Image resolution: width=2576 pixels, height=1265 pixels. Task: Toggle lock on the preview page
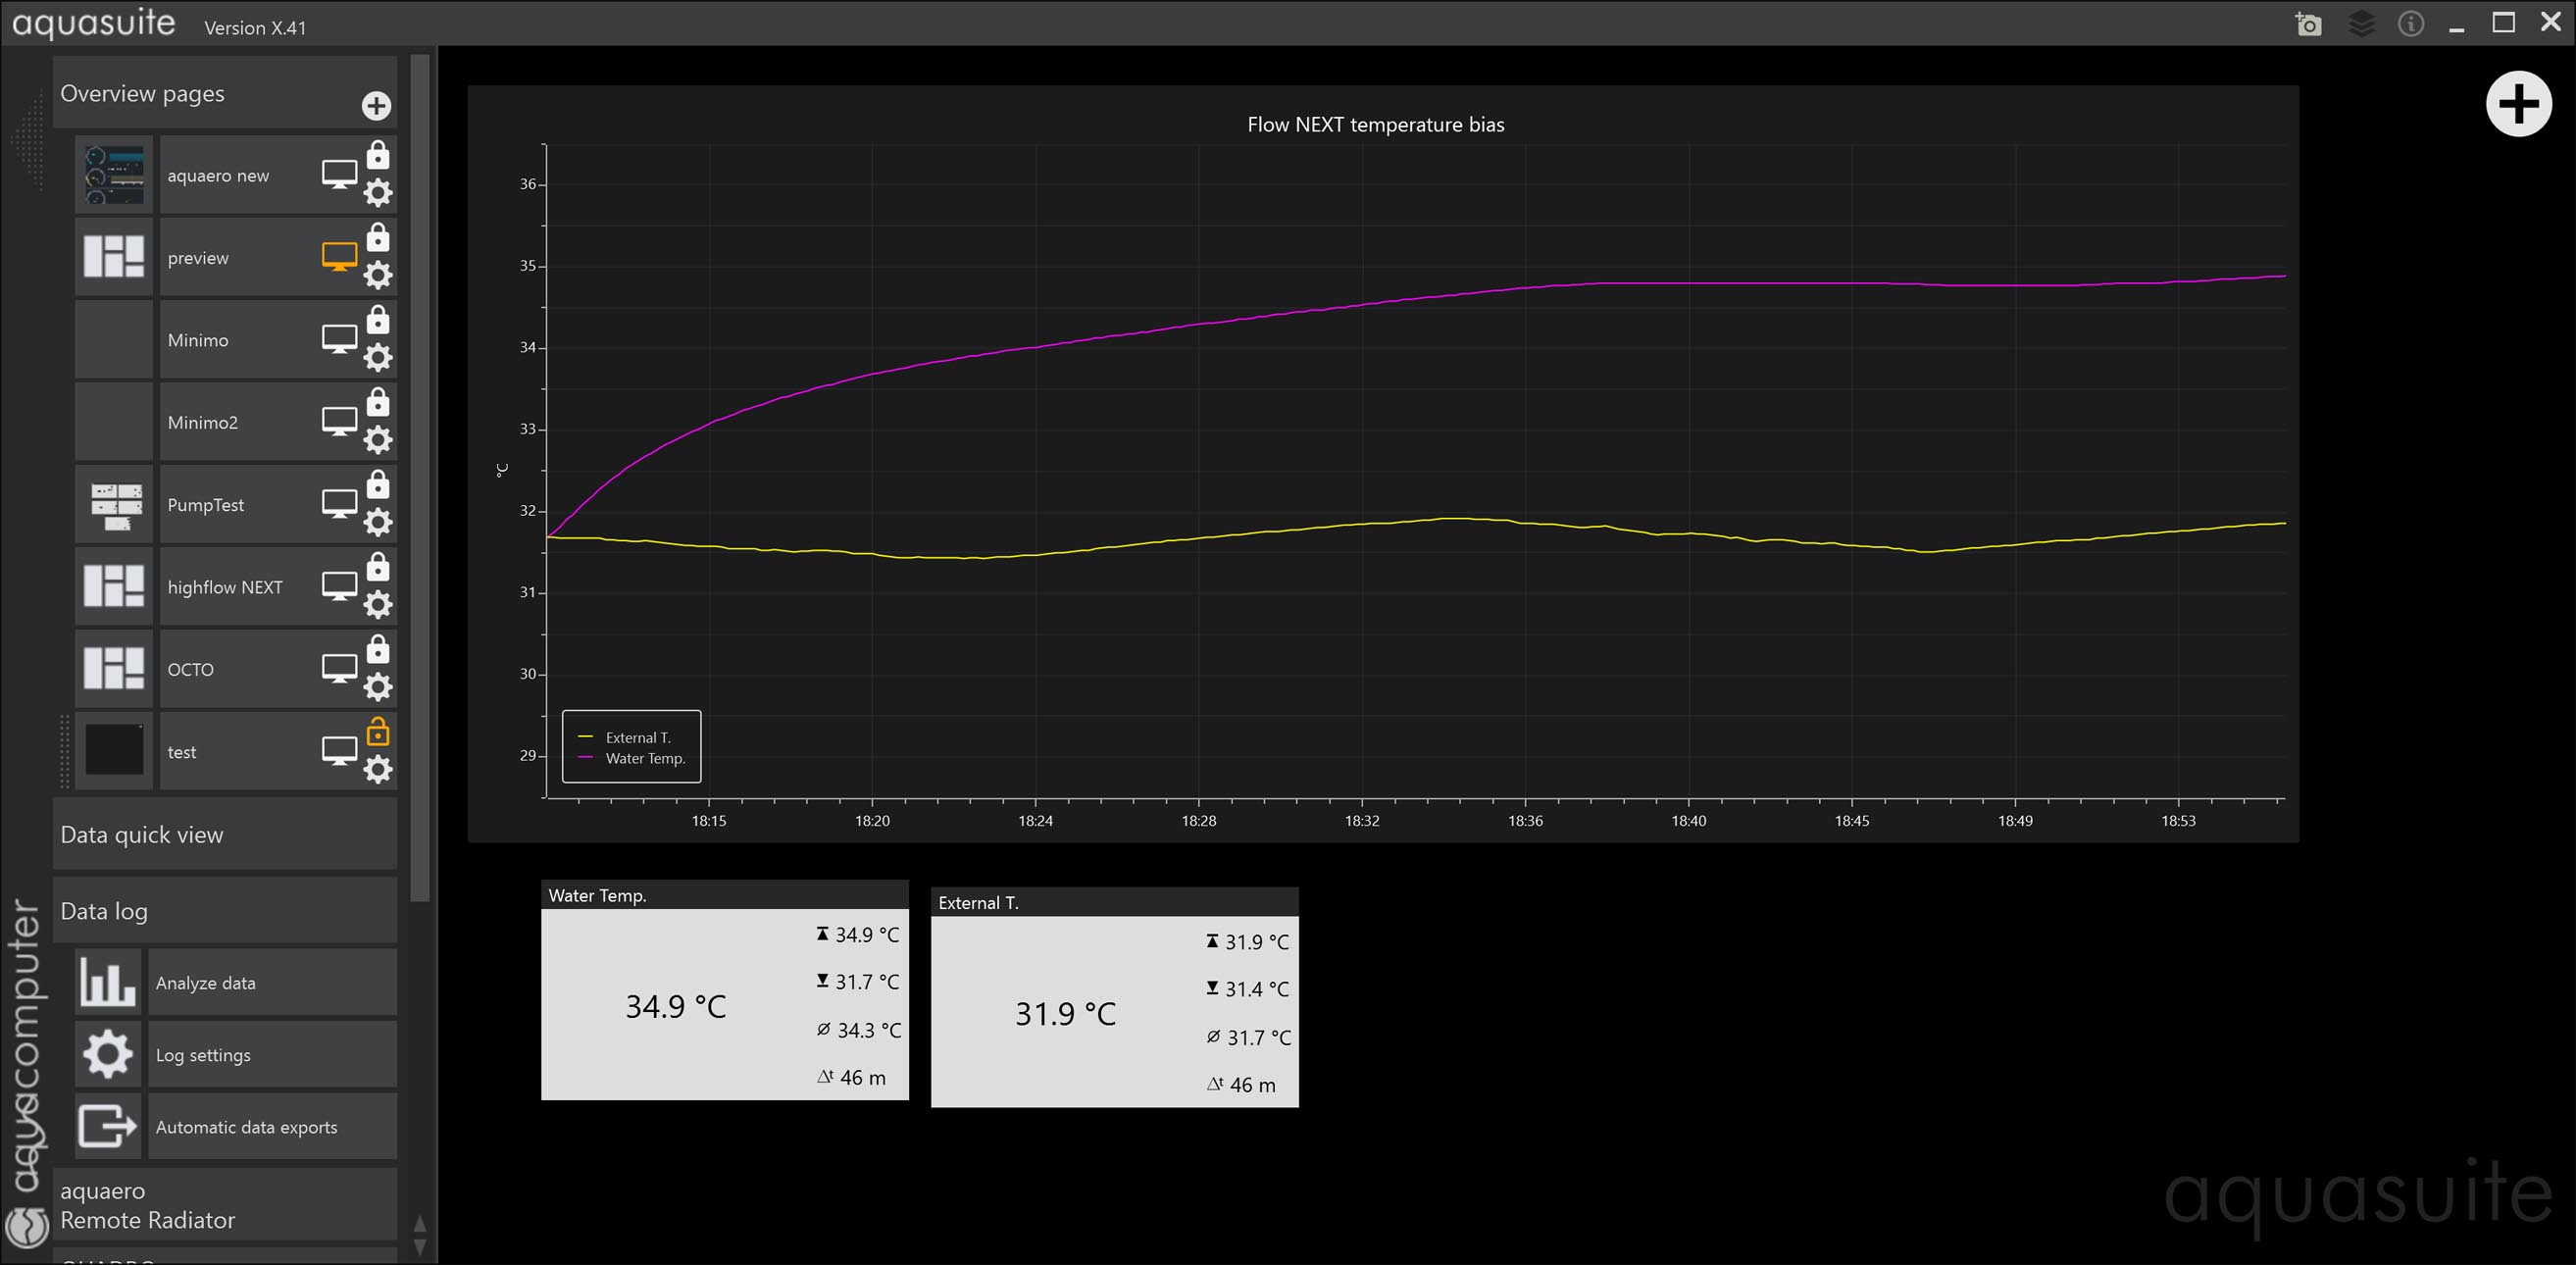pos(378,238)
